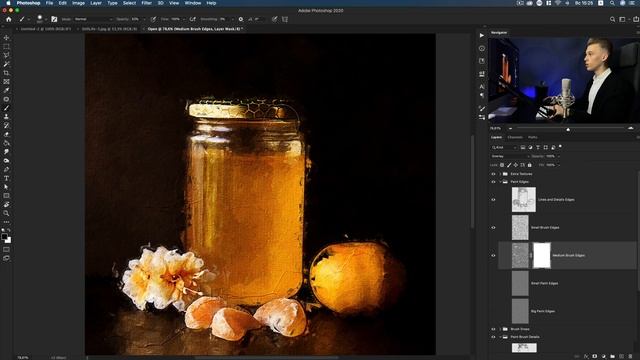
Task: Click the macOS Spotlight search icon
Action: pos(612,3)
